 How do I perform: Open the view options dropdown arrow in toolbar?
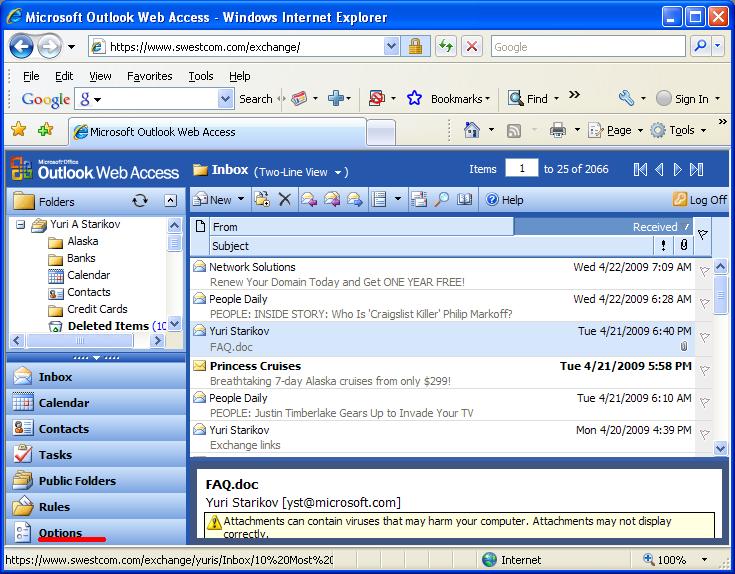[x=398, y=199]
